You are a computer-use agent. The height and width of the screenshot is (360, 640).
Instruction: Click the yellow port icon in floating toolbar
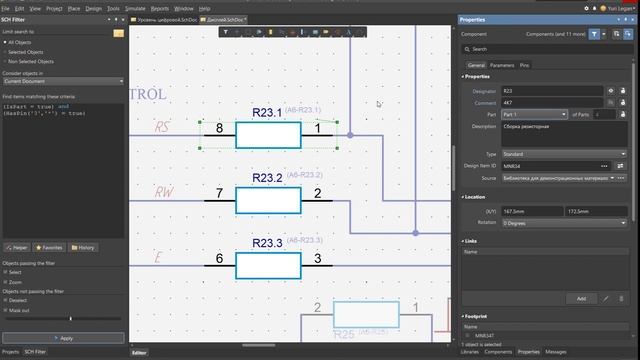(x=326, y=32)
